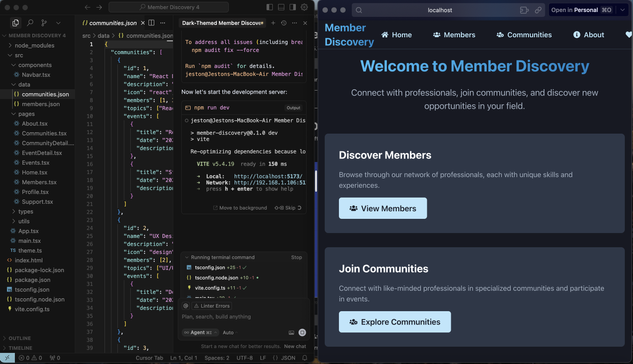Open the Agent mode dropdown
The image size is (633, 364).
[x=200, y=333]
